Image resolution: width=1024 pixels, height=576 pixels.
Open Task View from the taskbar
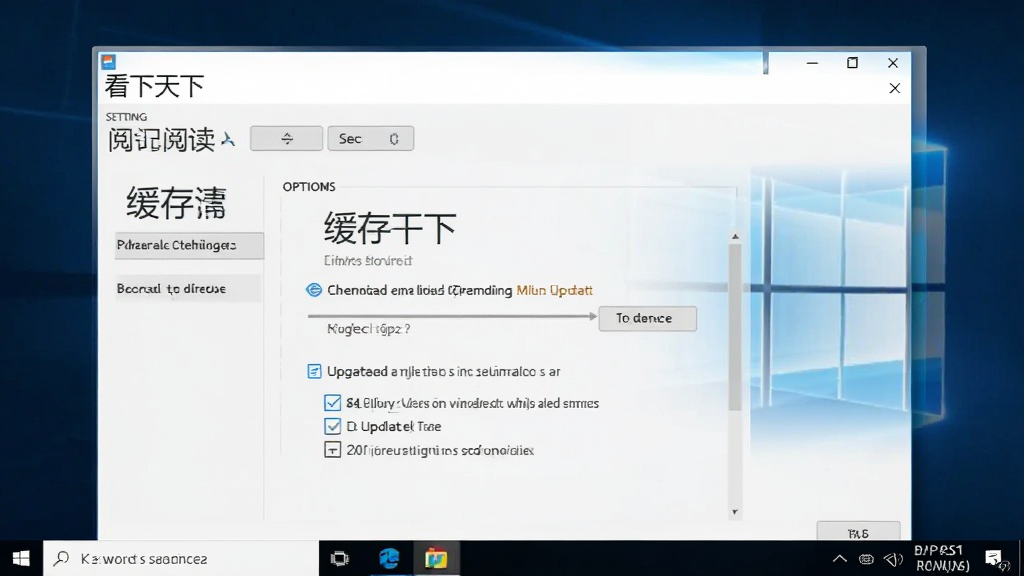340,558
